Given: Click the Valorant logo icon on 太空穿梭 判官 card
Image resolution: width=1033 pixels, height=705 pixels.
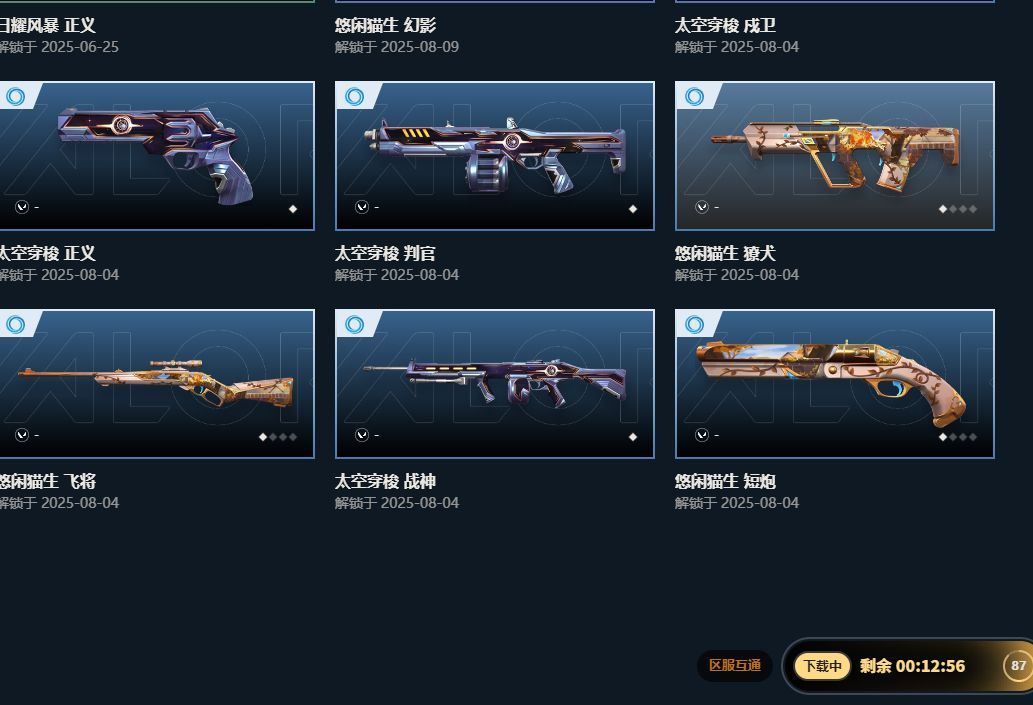Looking at the screenshot, I should [362, 207].
